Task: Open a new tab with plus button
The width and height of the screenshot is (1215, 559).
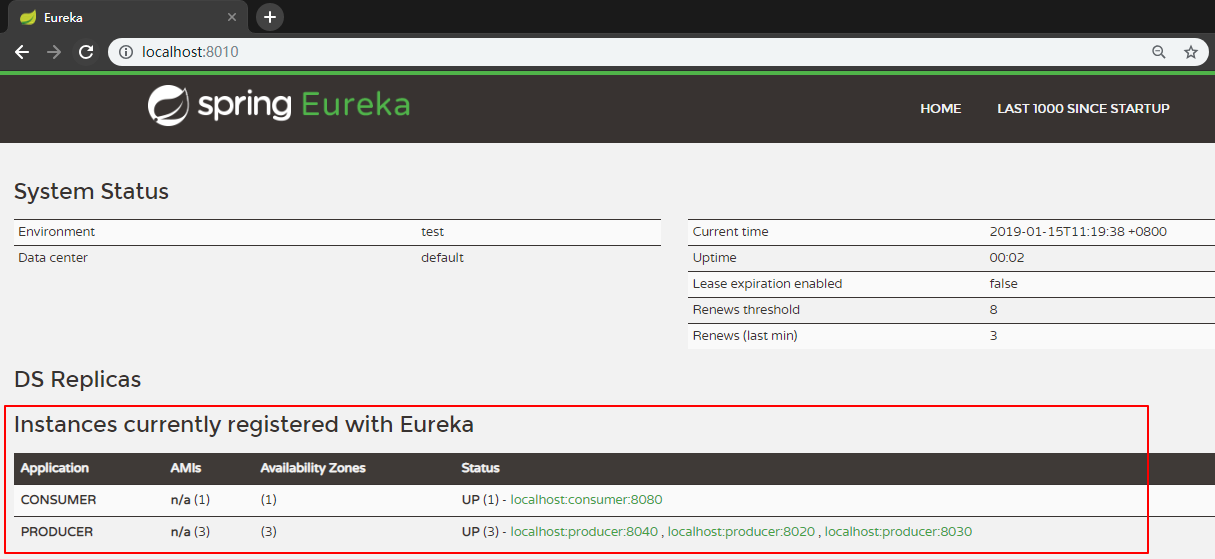Action: (x=270, y=17)
